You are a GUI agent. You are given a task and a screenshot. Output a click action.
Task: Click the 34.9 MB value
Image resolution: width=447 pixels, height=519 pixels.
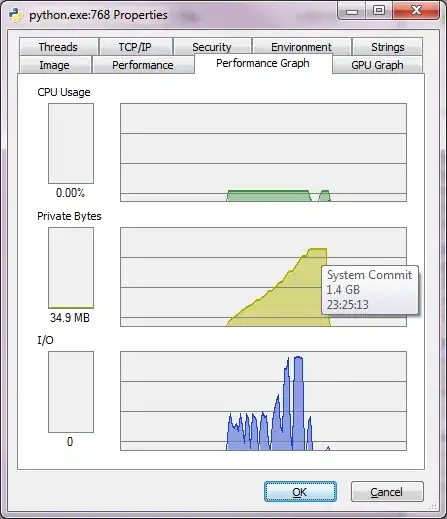70,317
